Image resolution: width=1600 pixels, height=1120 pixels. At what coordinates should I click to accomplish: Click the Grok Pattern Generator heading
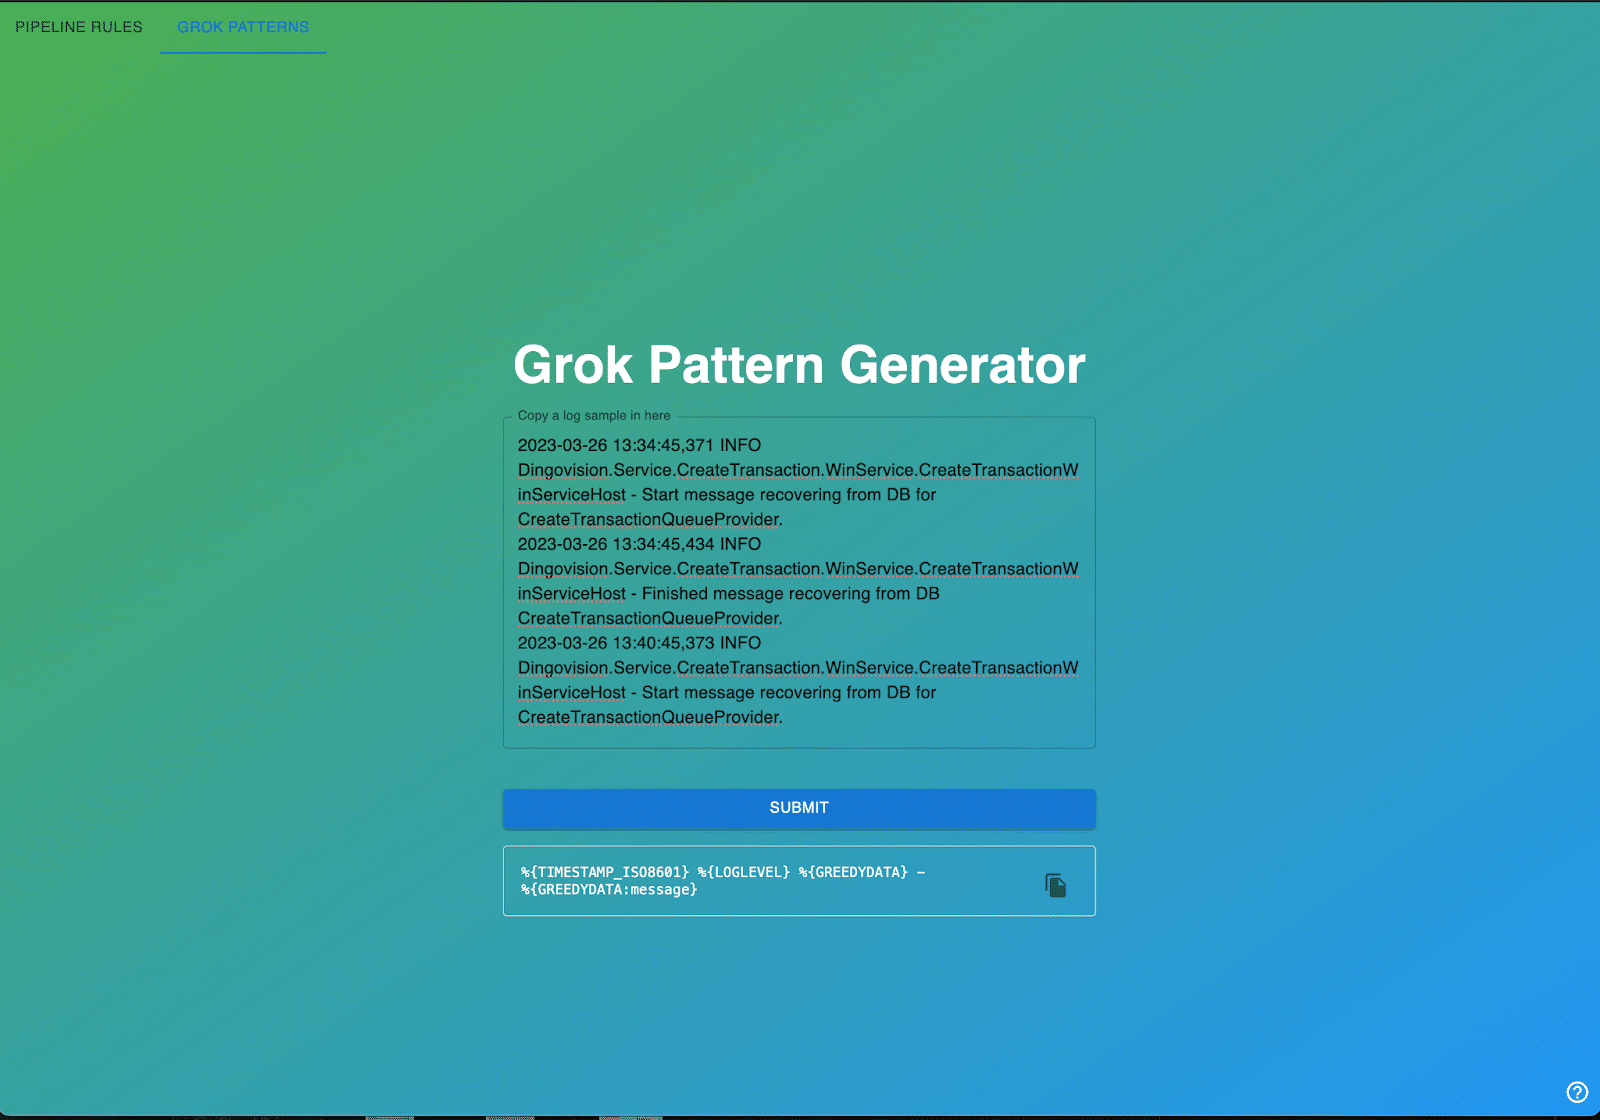click(x=799, y=365)
